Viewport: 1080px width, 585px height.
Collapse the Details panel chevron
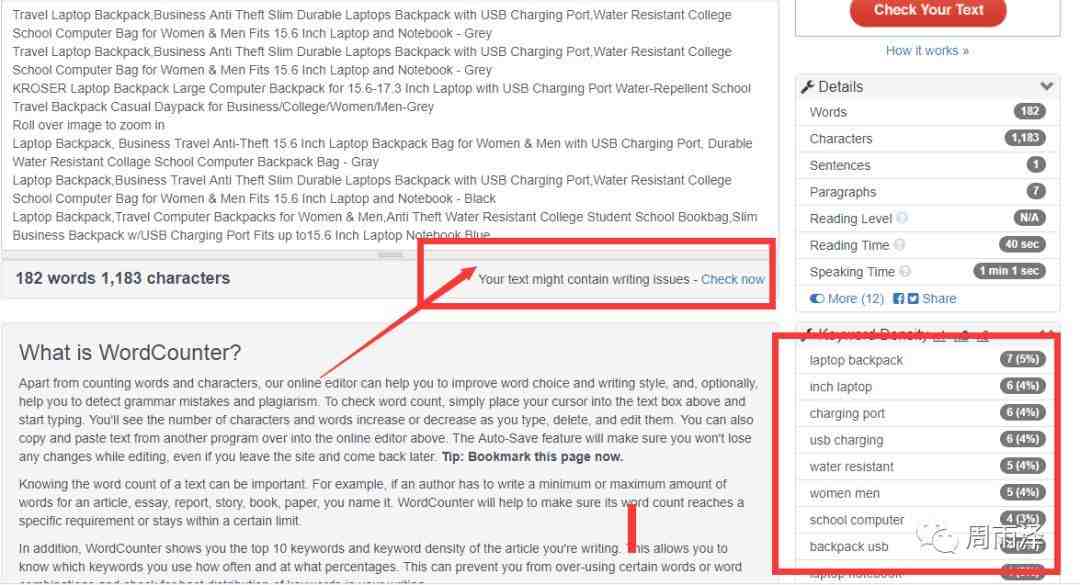1046,86
